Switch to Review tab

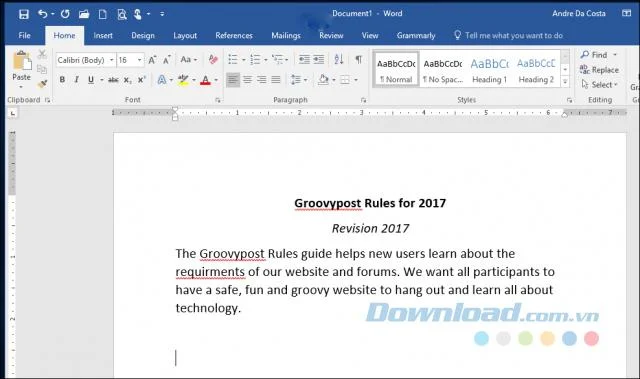point(331,35)
